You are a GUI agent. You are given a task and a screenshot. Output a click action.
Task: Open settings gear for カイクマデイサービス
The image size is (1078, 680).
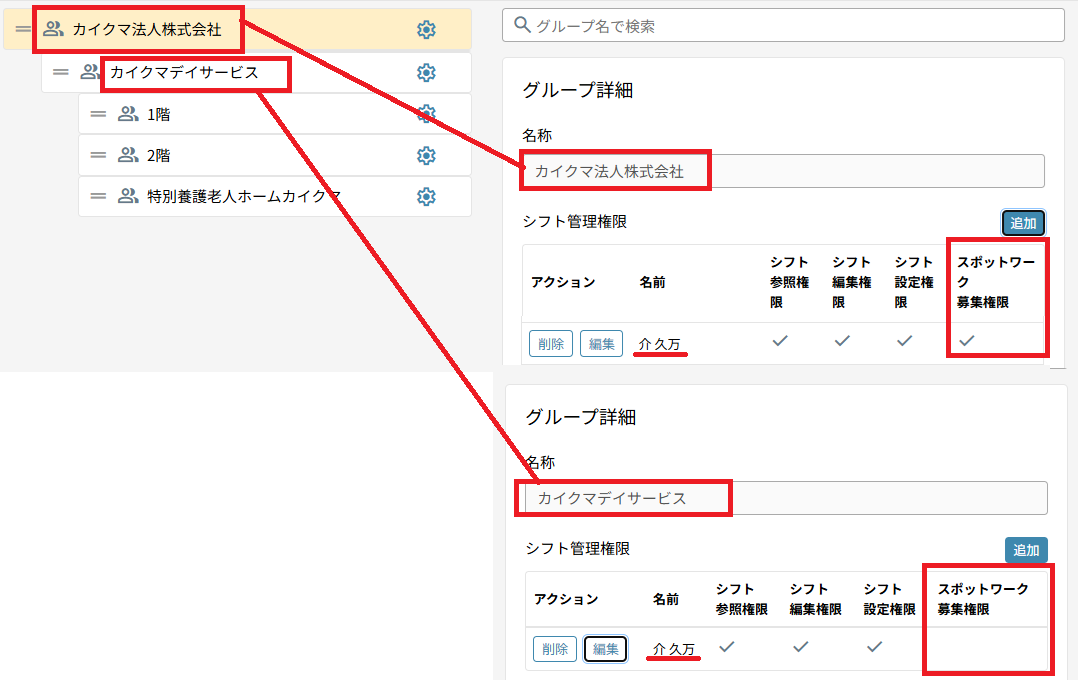pos(426,72)
